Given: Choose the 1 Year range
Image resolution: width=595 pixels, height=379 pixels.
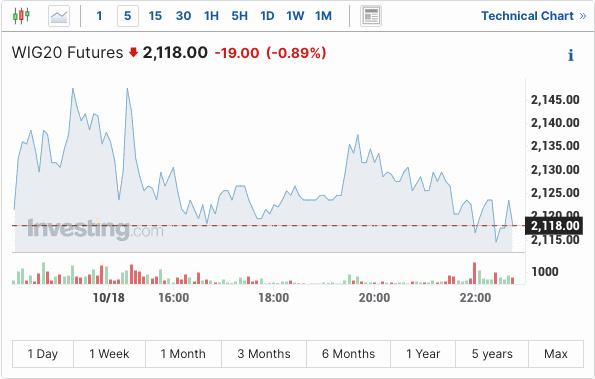Looking at the screenshot, I should (423, 354).
